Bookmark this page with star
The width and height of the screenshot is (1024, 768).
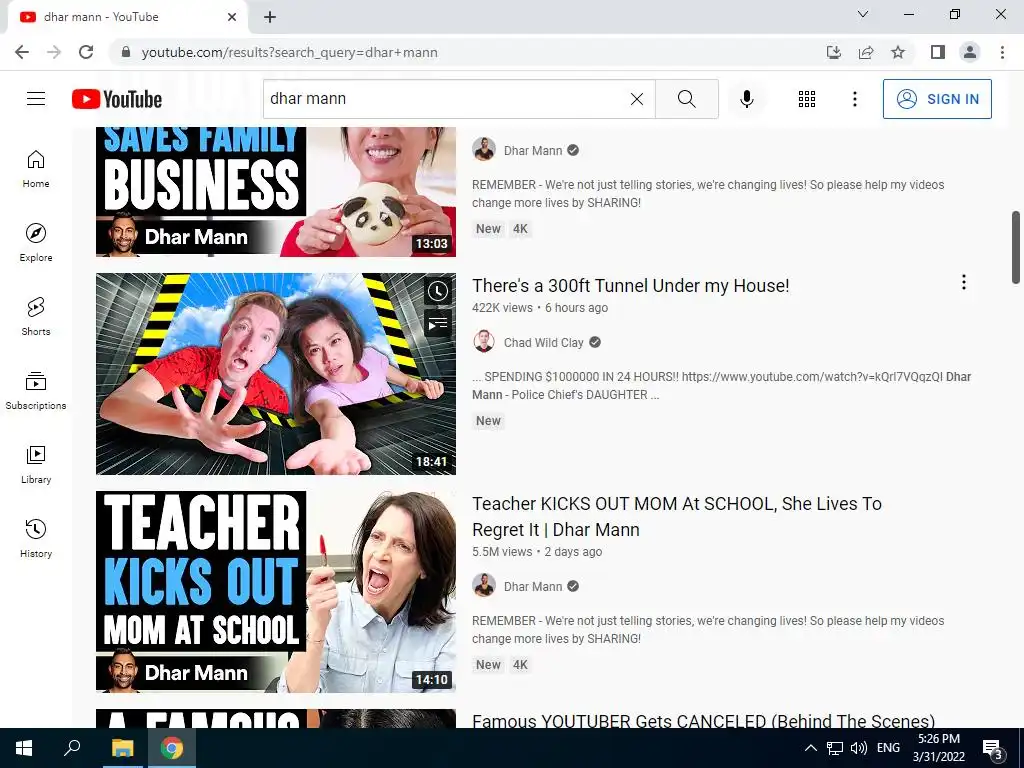(898, 52)
